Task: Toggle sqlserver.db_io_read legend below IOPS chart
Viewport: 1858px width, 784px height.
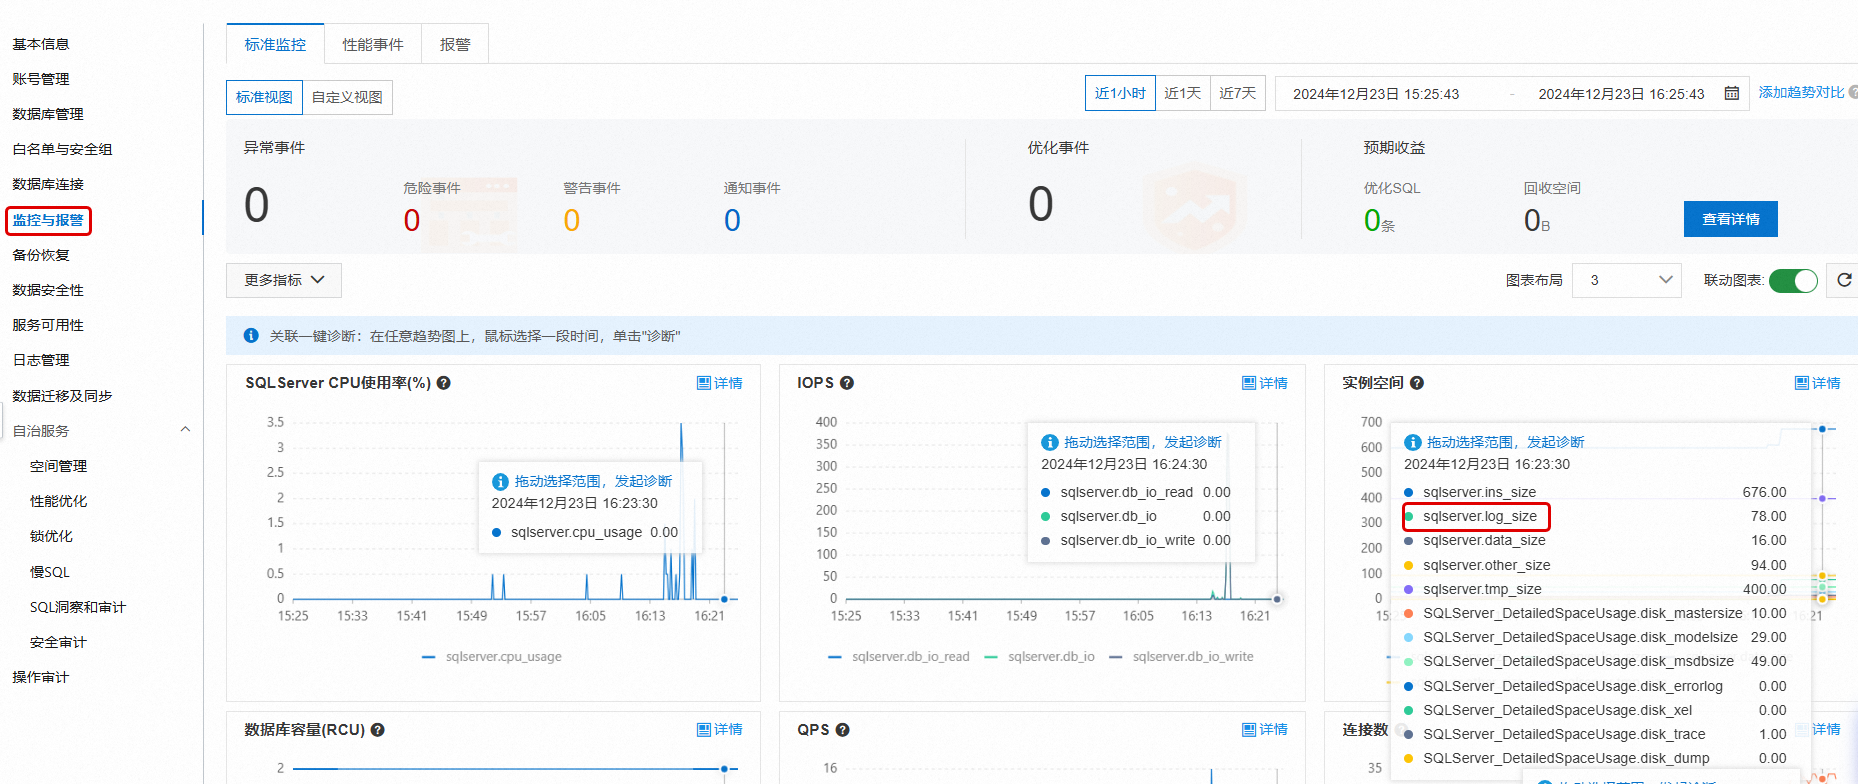Action: [x=899, y=657]
